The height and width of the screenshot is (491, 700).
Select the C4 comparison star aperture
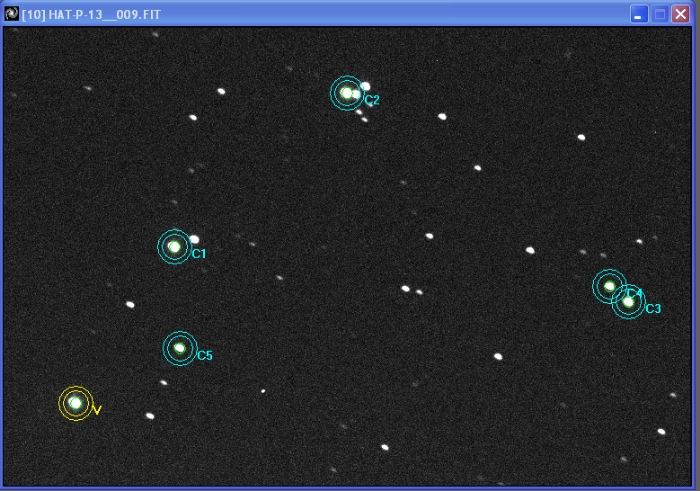pyautogui.click(x=609, y=286)
